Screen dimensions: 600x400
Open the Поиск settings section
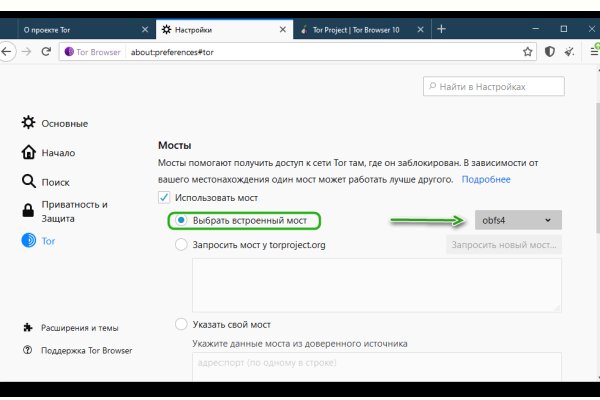tap(56, 182)
